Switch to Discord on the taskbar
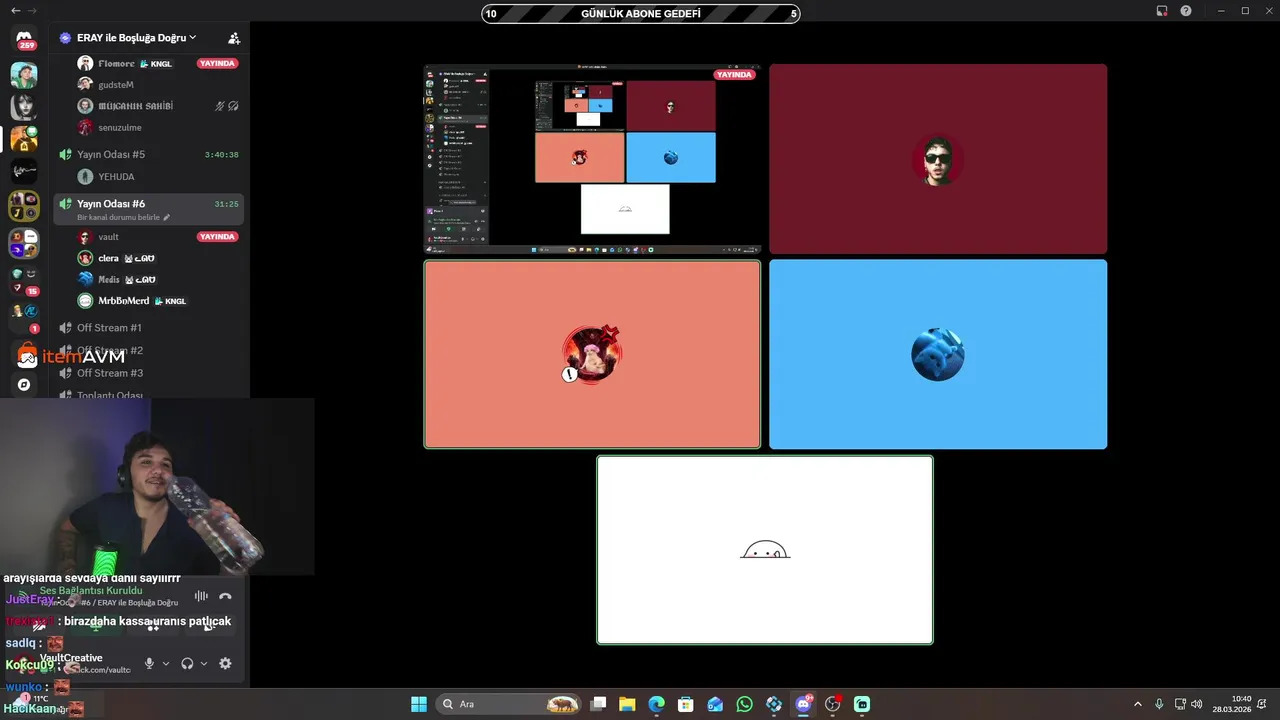Screen dimensions: 1280x720 click(x=803, y=704)
